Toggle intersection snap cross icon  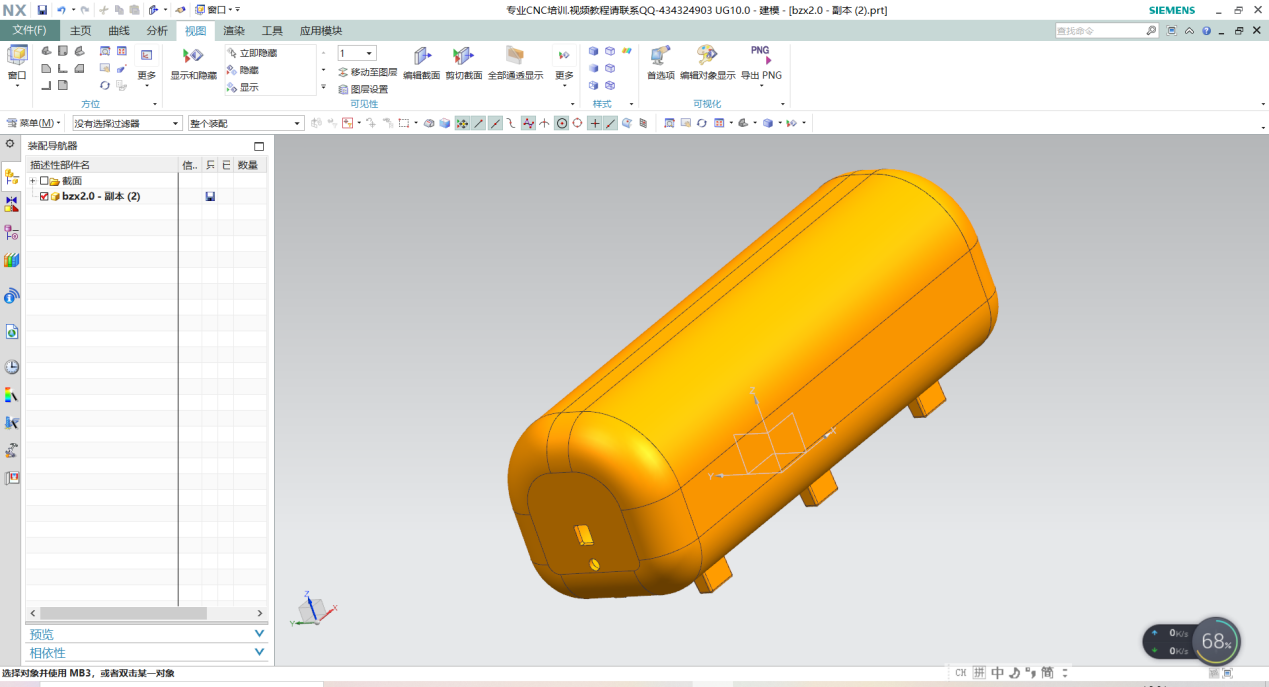point(544,123)
